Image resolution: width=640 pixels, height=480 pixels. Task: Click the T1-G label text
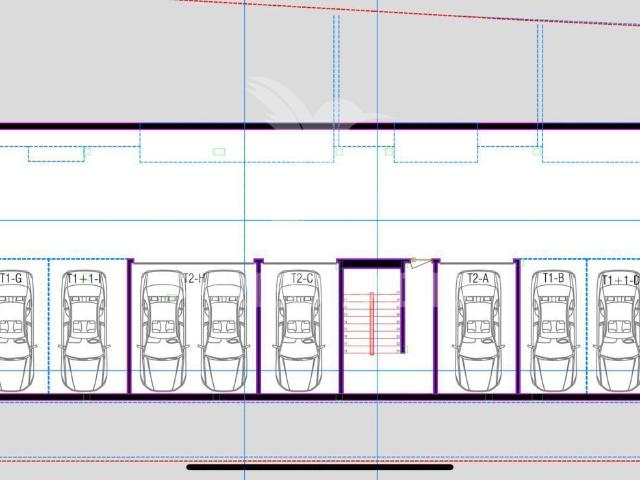[11, 278]
